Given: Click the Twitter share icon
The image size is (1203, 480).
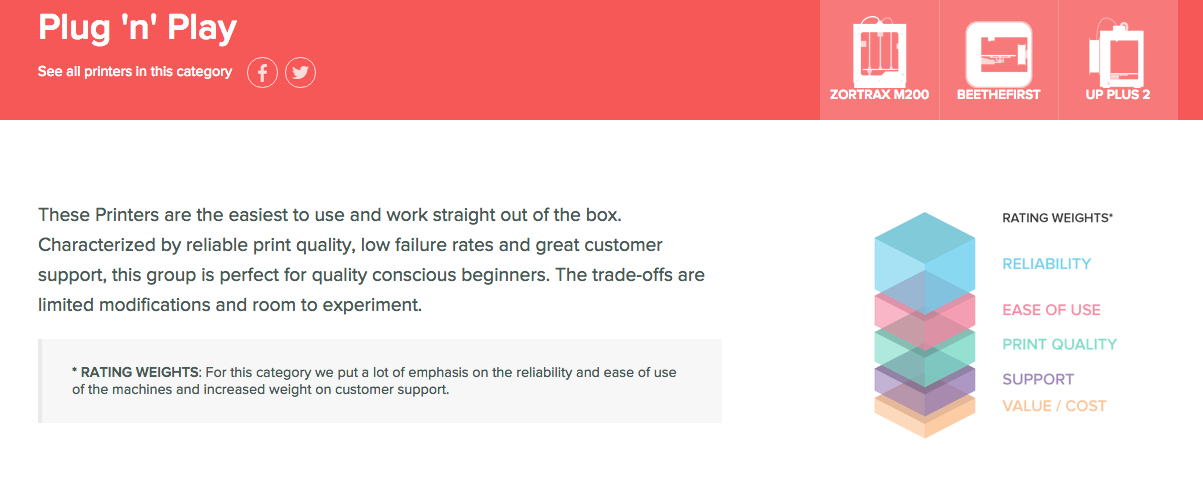Looking at the screenshot, I should [x=300, y=72].
